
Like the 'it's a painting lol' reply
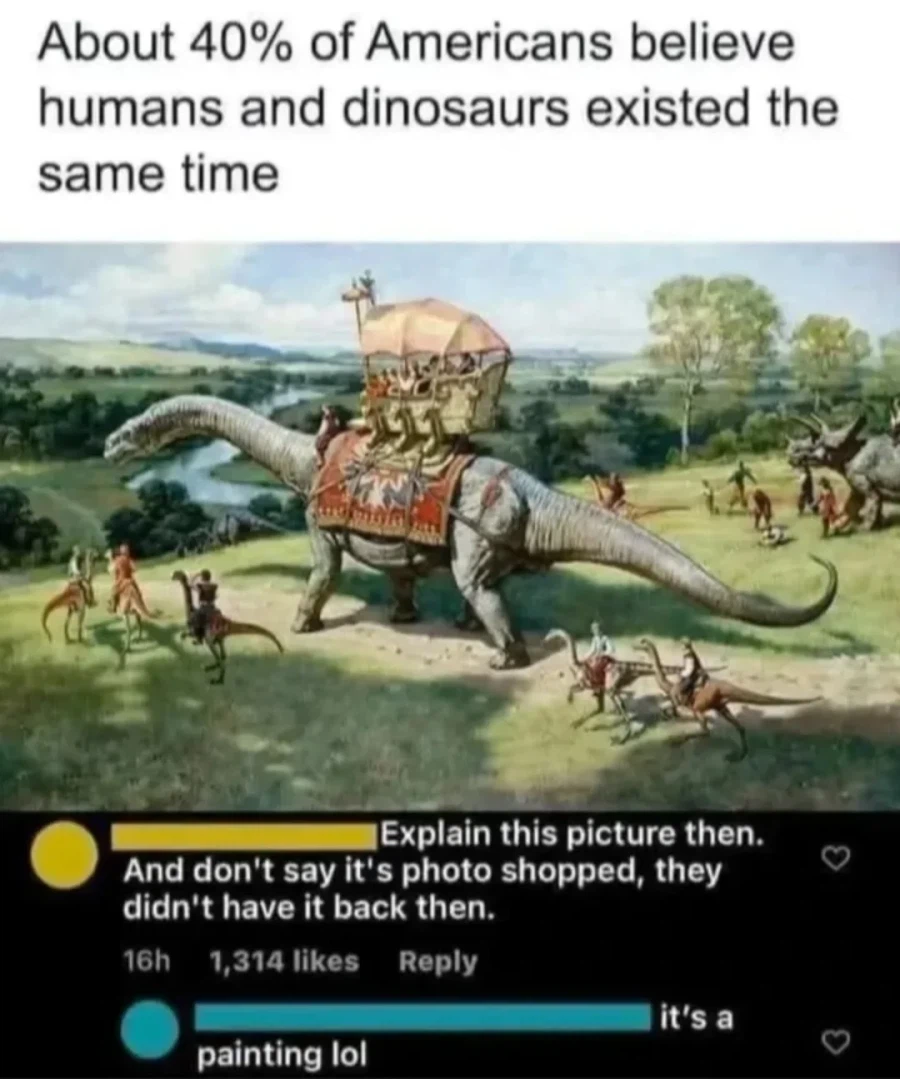pos(837,1043)
